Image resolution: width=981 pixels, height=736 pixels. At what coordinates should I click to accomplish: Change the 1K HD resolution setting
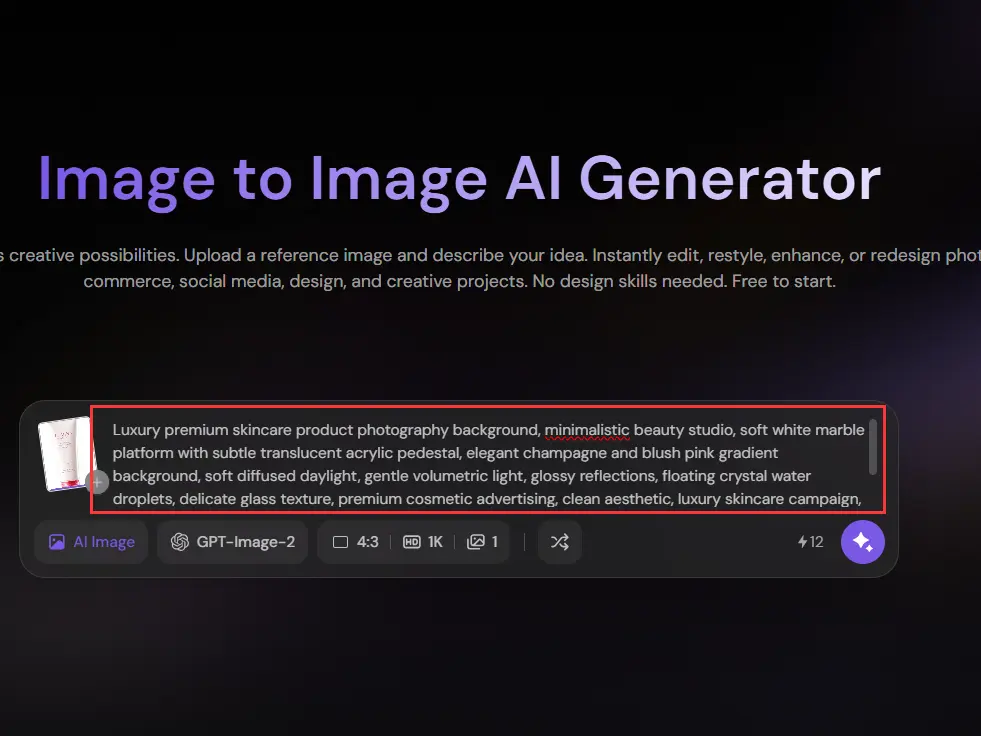(423, 542)
